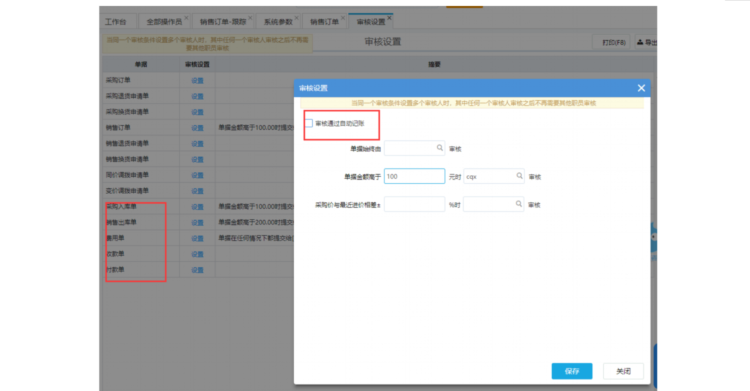Image resolution: width=750 pixels, height=391 pixels.
Task: Switch to the 销售订单 tab
Action: coord(324,22)
